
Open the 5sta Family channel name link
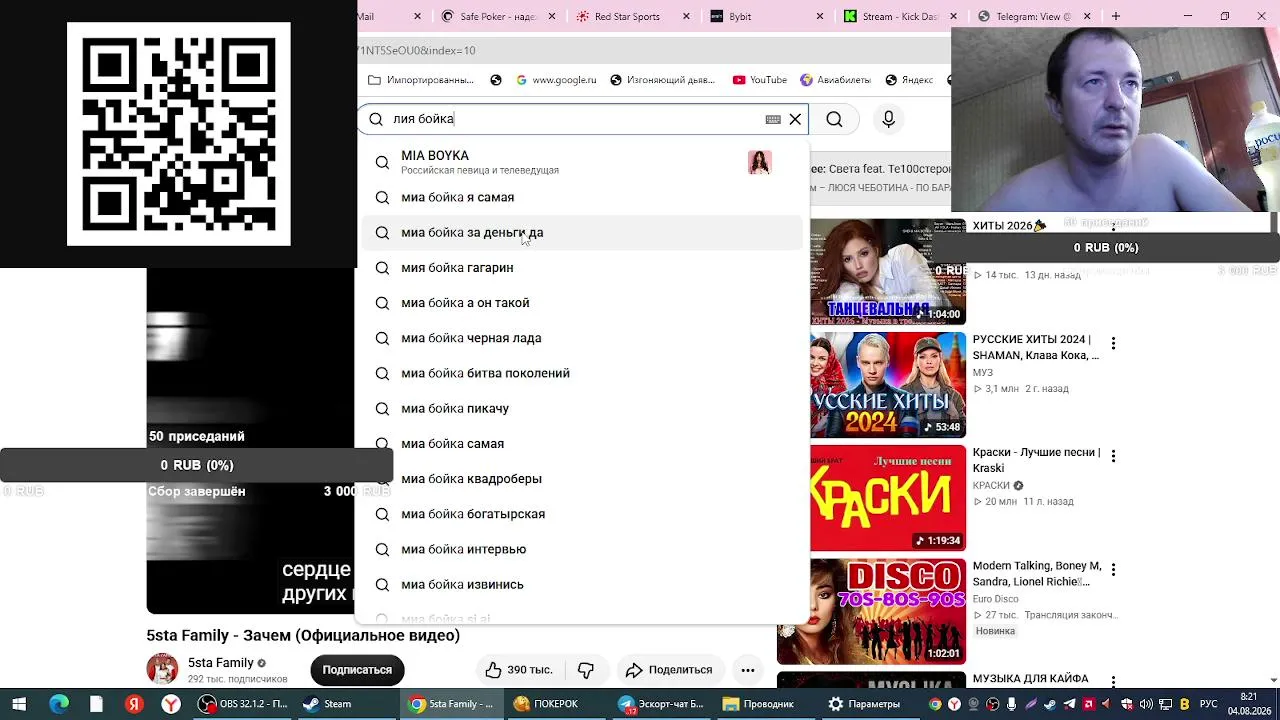tap(220, 663)
